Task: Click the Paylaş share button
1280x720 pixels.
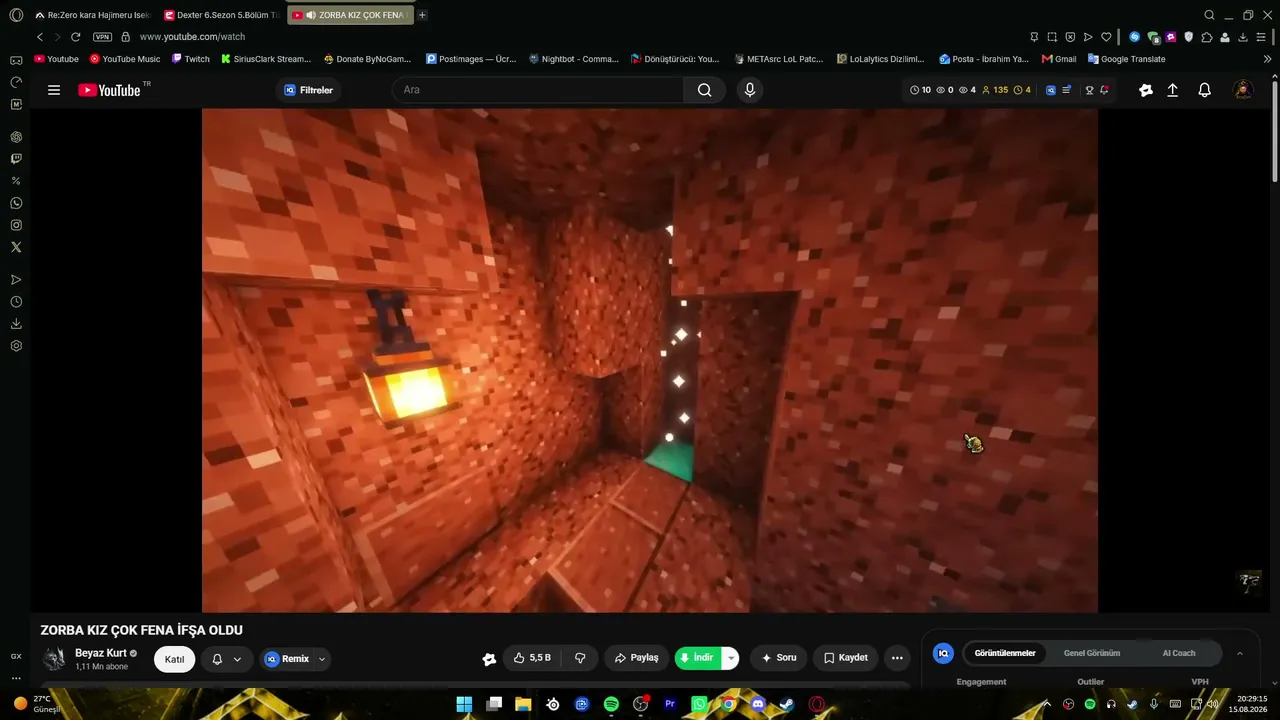Action: tap(636, 658)
